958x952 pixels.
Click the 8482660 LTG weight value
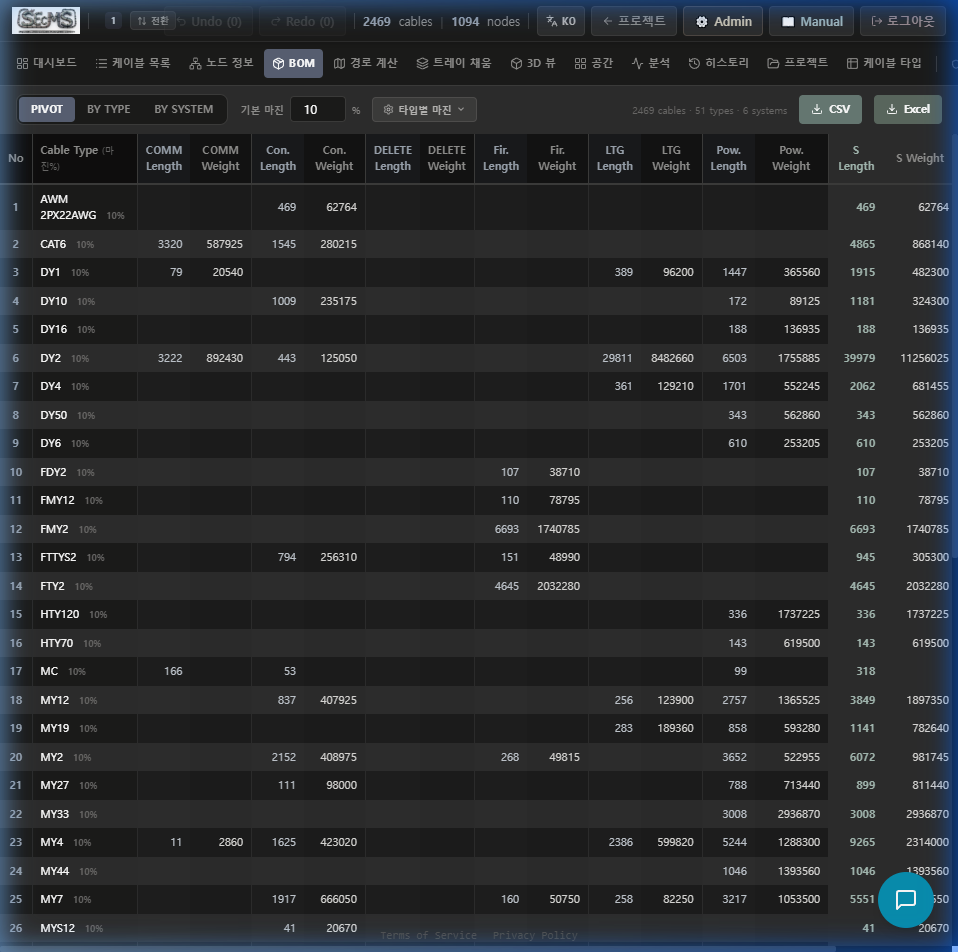[672, 358]
